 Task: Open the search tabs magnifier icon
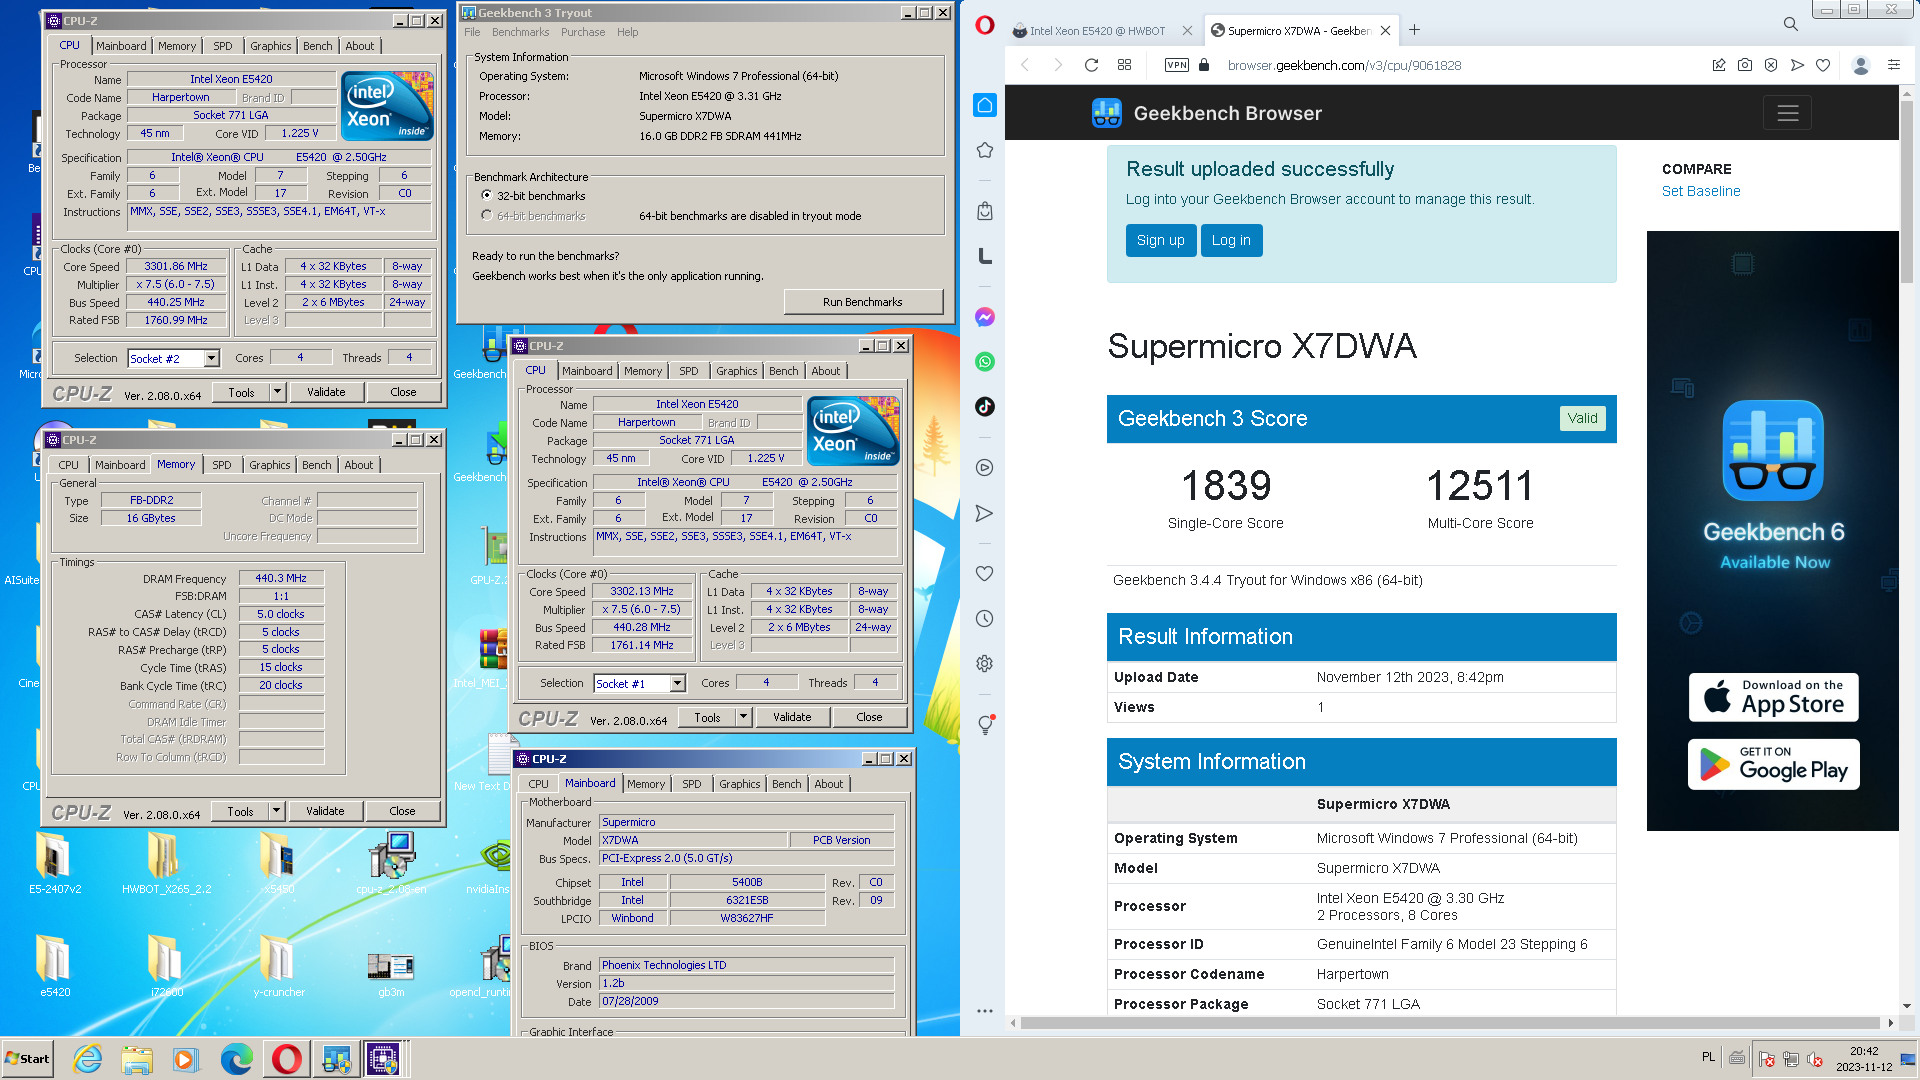1791,24
